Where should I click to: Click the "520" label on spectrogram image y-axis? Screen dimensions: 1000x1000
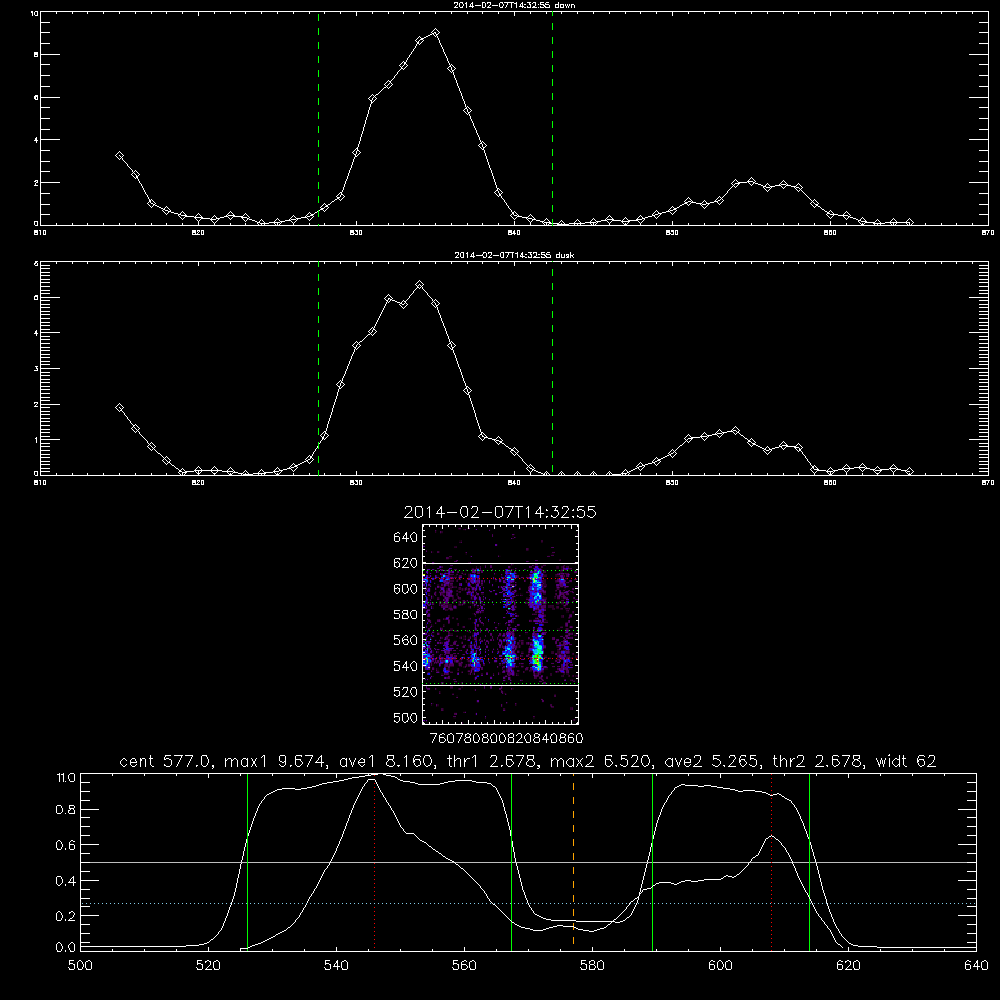click(406, 692)
